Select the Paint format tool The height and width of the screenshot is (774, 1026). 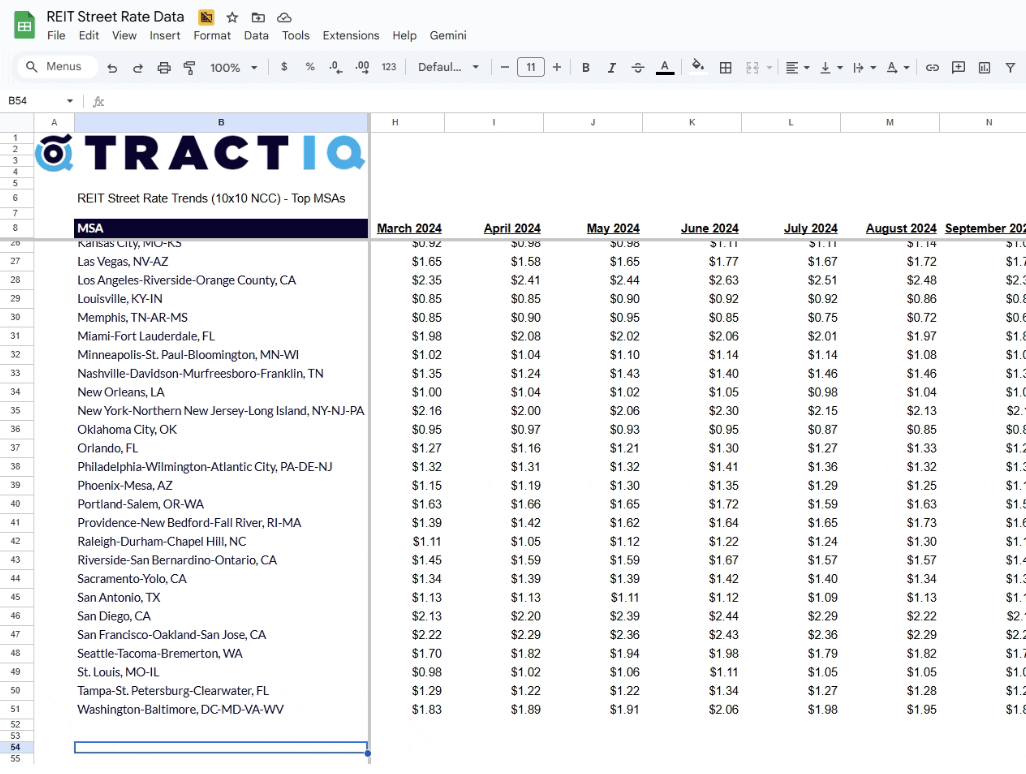click(190, 68)
